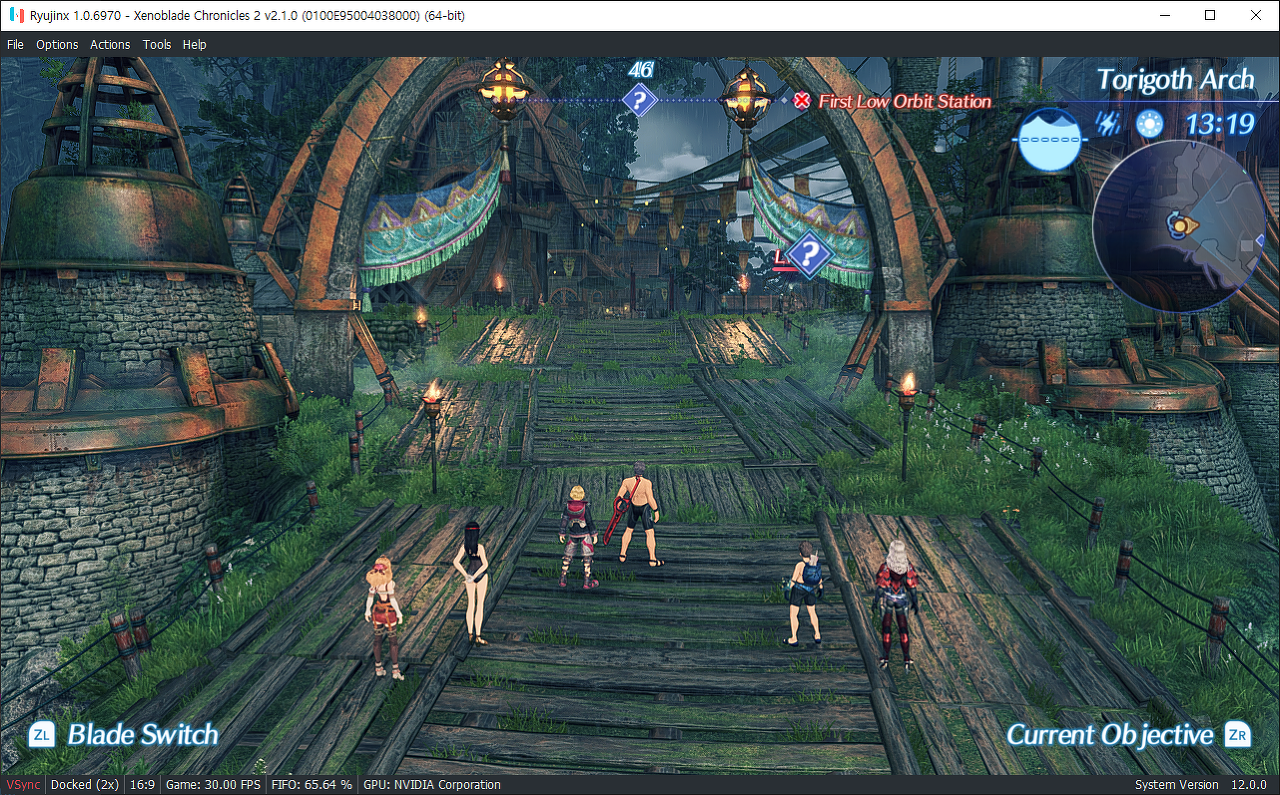This screenshot has height=795, width=1280.
Task: Click the in-game clock 13:19
Action: 1220,124
